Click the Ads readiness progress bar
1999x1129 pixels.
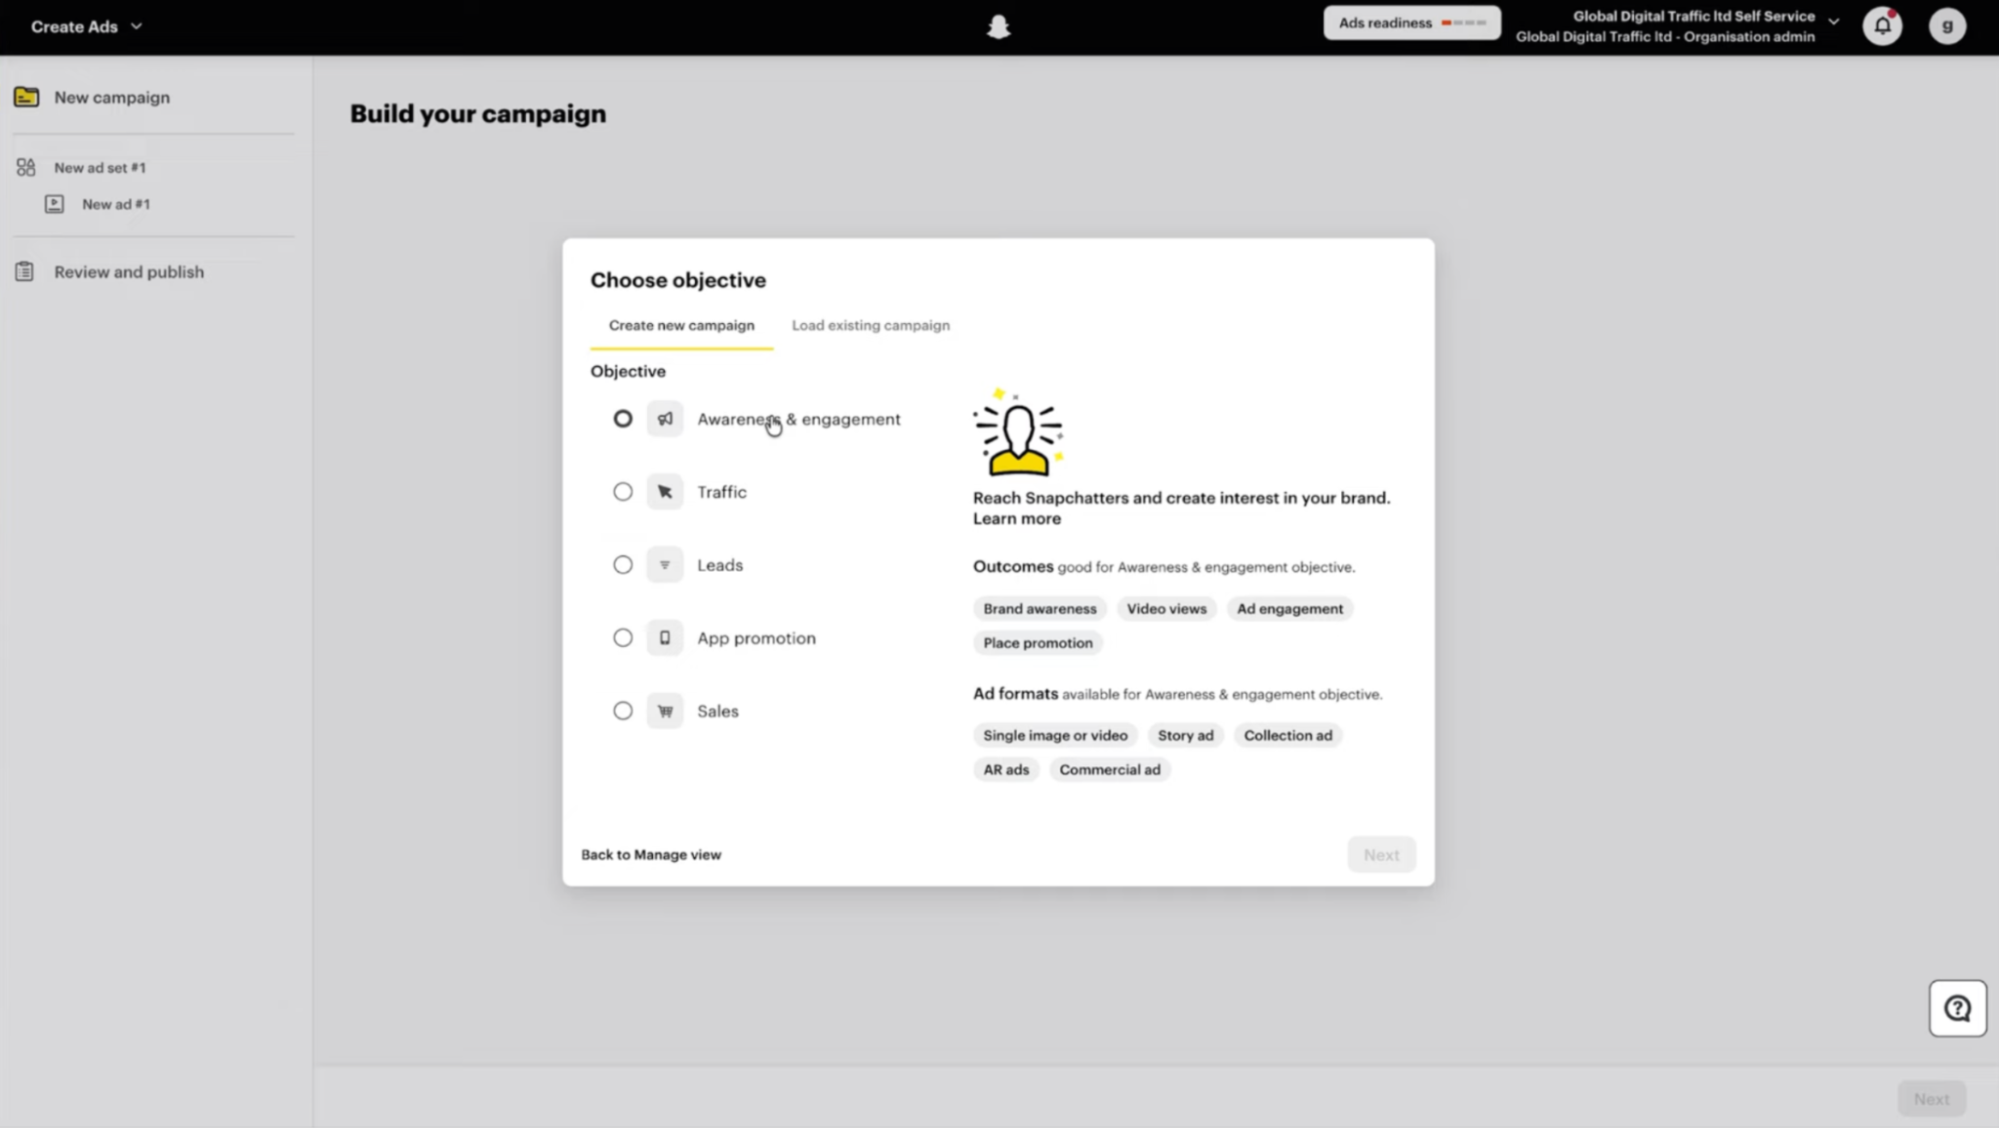1463,23
